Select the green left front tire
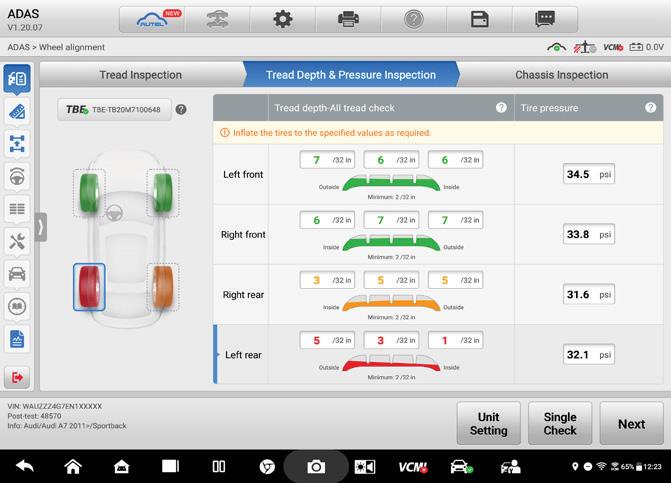 (x=89, y=193)
